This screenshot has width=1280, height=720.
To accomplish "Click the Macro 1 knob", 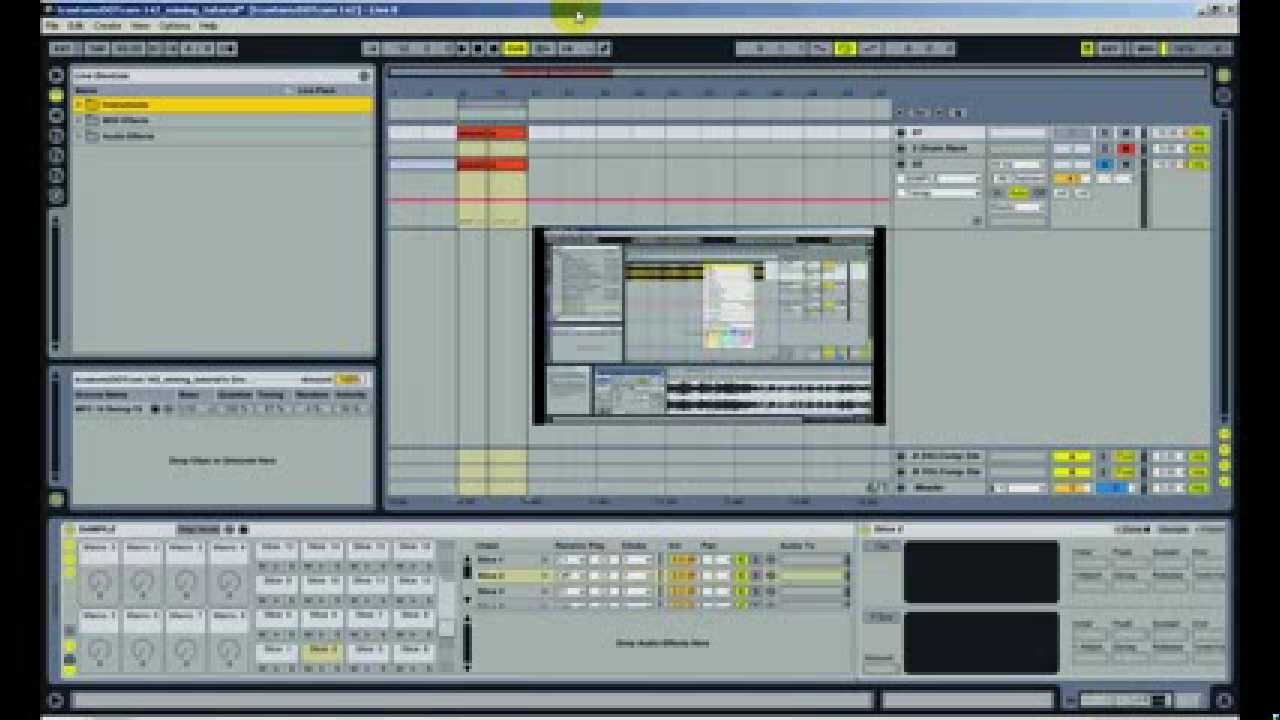I will point(98,580).
